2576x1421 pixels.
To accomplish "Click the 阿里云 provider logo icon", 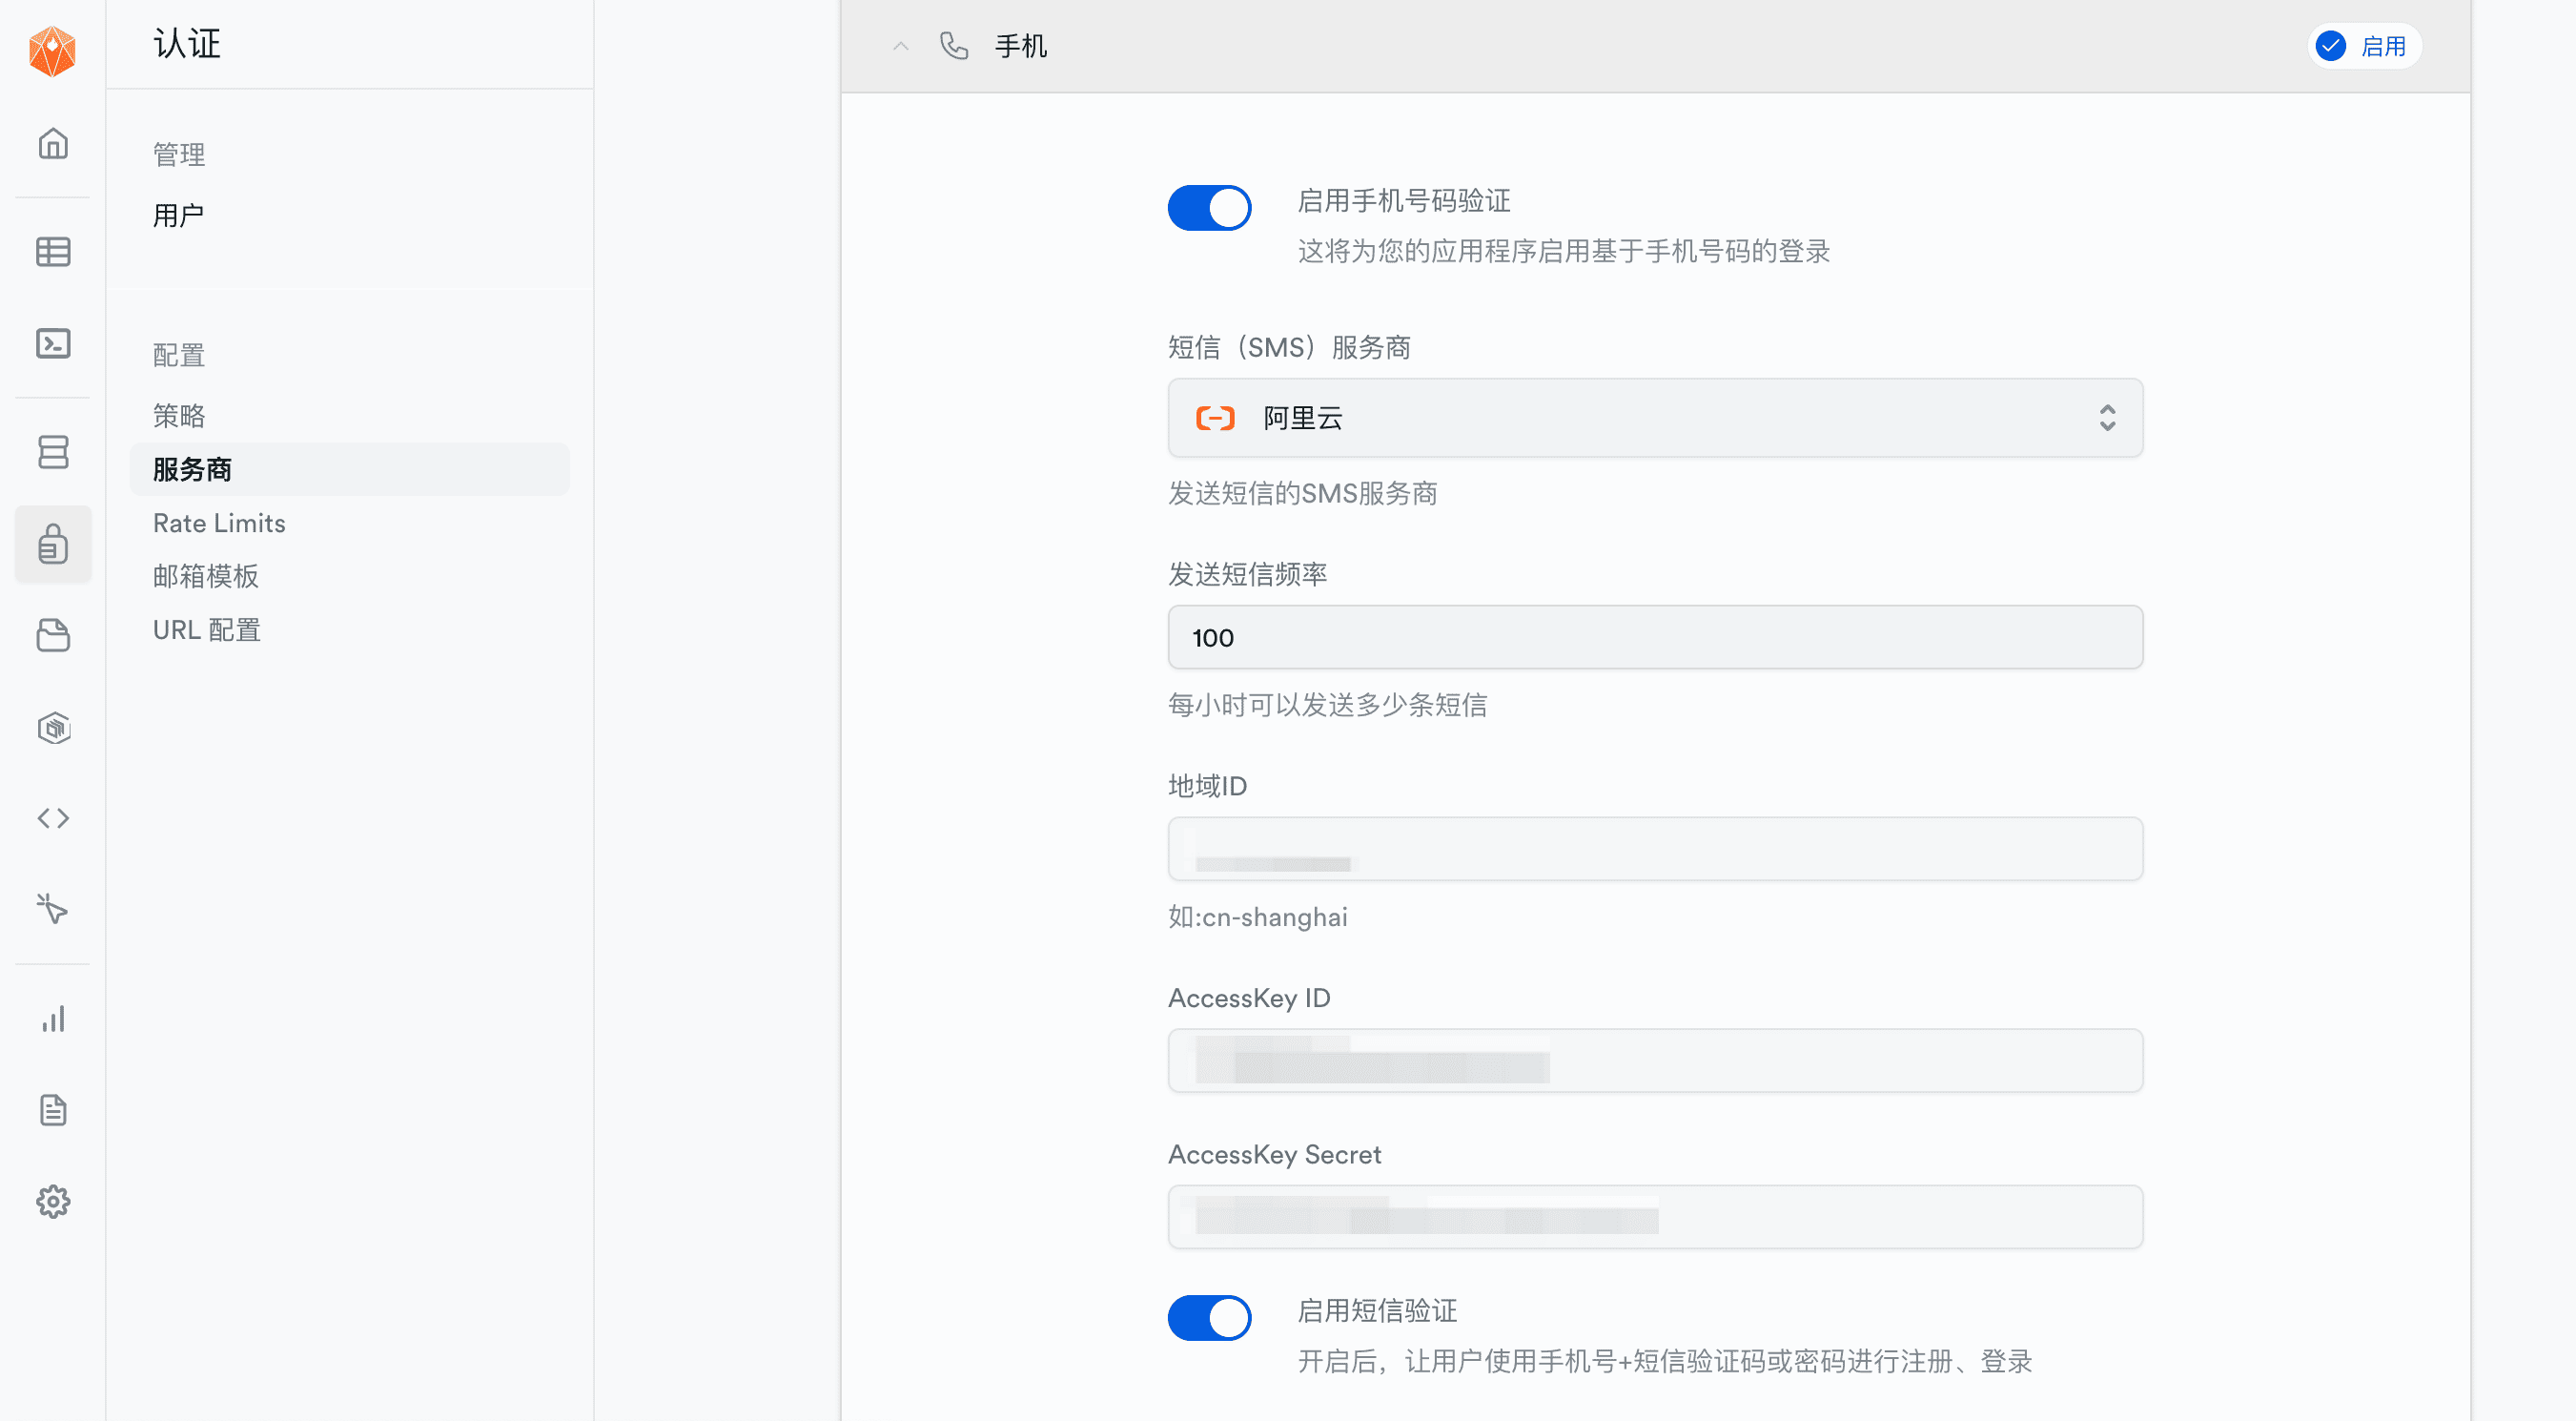I will [1215, 418].
